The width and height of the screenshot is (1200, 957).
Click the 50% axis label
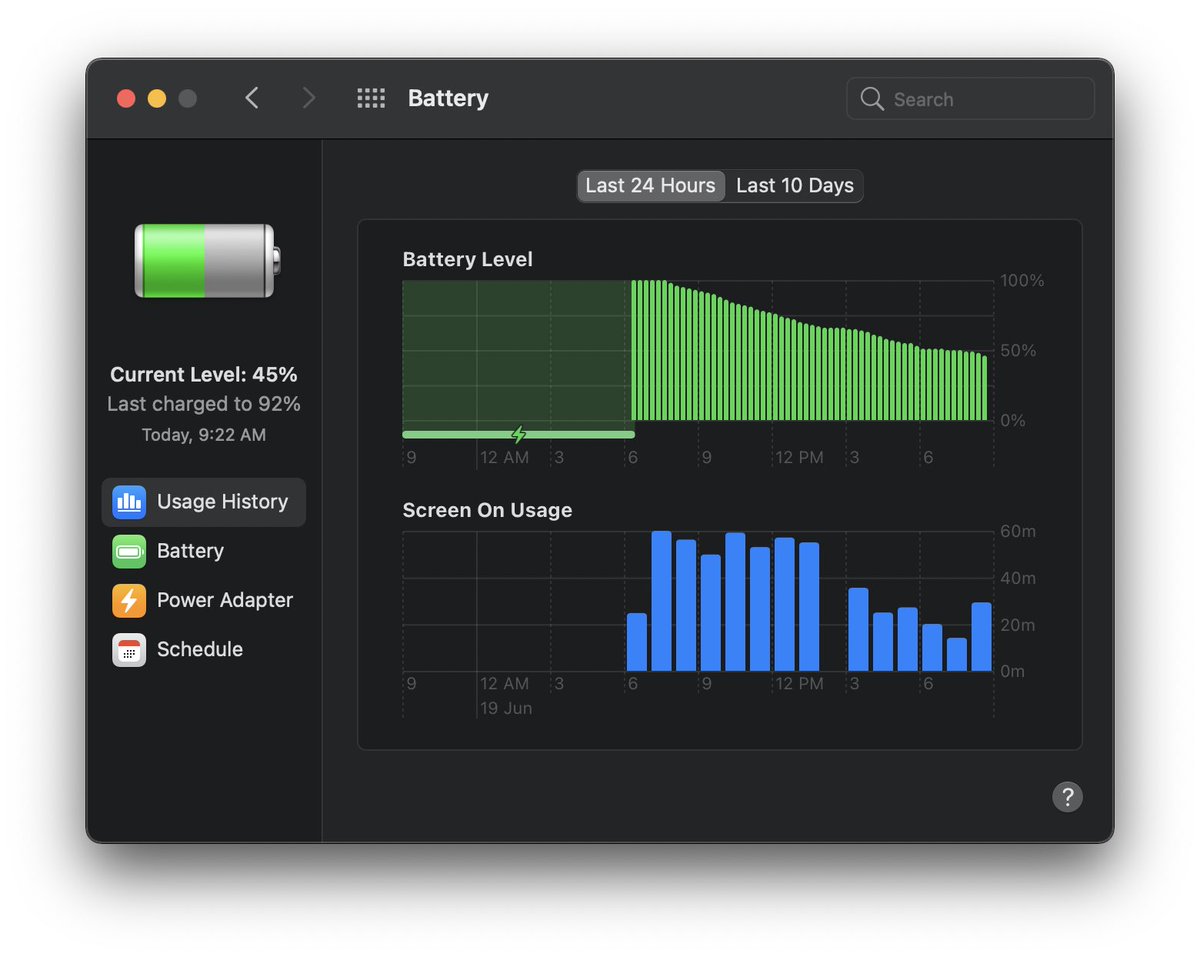click(x=1018, y=351)
